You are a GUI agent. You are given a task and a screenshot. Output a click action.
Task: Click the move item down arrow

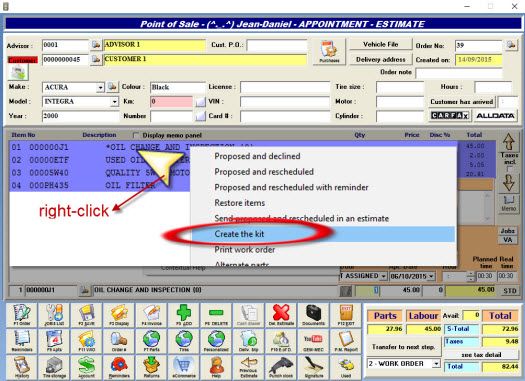click(x=509, y=183)
